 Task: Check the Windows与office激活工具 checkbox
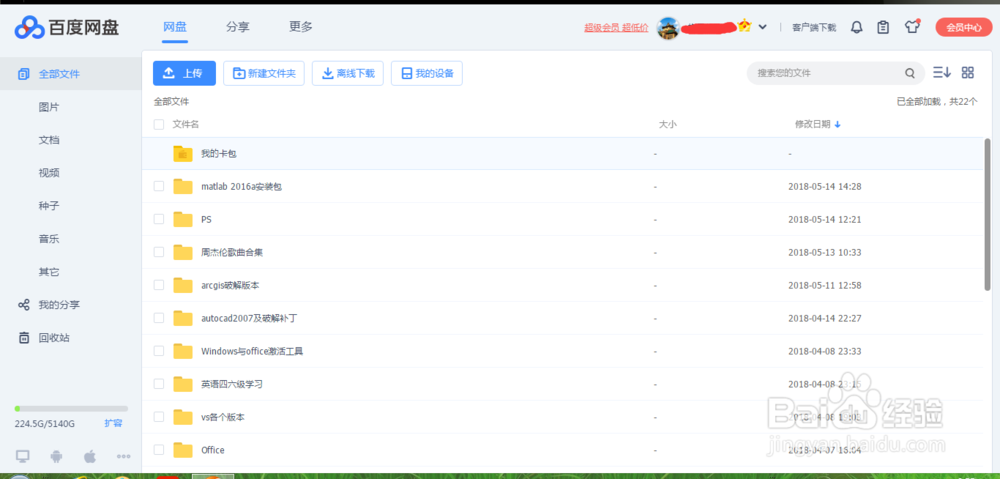(x=159, y=351)
